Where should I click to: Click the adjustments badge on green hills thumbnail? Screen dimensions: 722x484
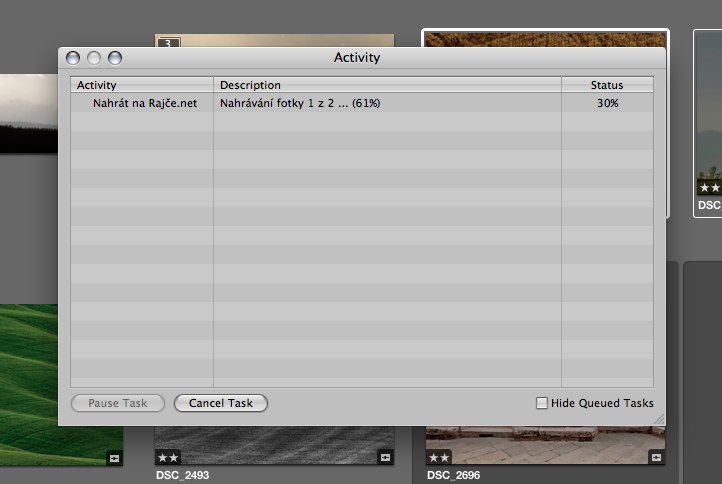click(x=115, y=458)
